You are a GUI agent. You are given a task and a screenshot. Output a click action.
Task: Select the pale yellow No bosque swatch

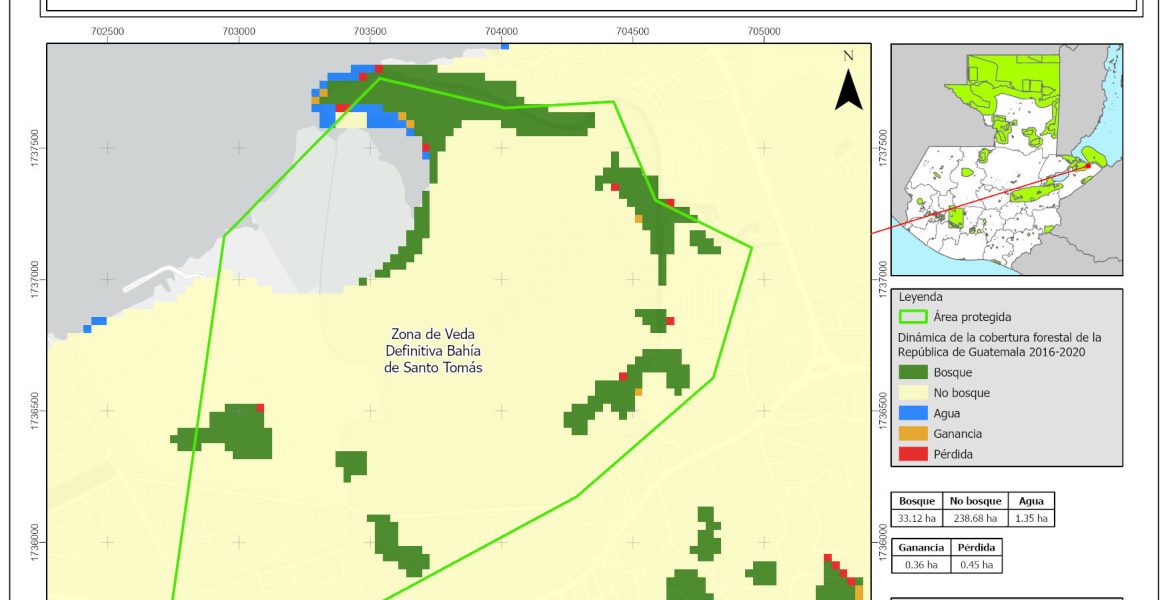pyautogui.click(x=911, y=393)
